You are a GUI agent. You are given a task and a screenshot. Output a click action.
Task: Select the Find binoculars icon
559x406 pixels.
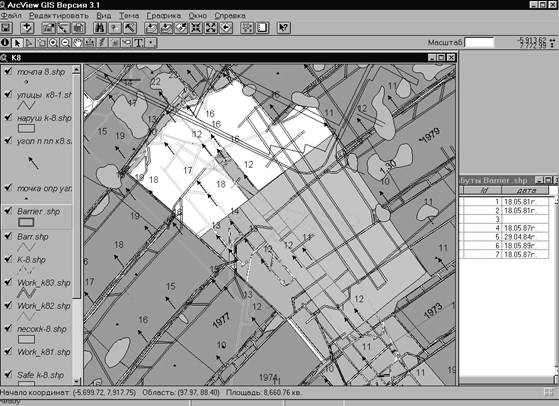(99, 28)
